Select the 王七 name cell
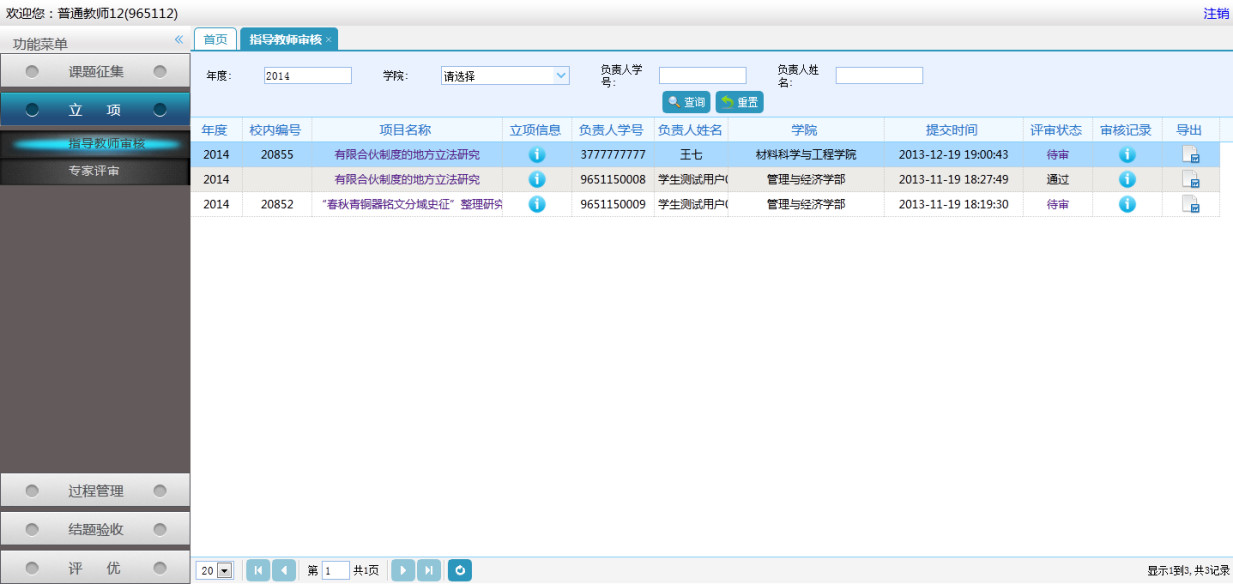 point(690,155)
